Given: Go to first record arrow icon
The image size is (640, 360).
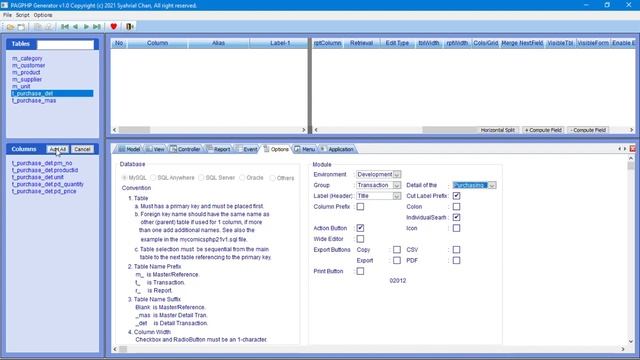Looking at the screenshot, I should [x=64, y=27].
